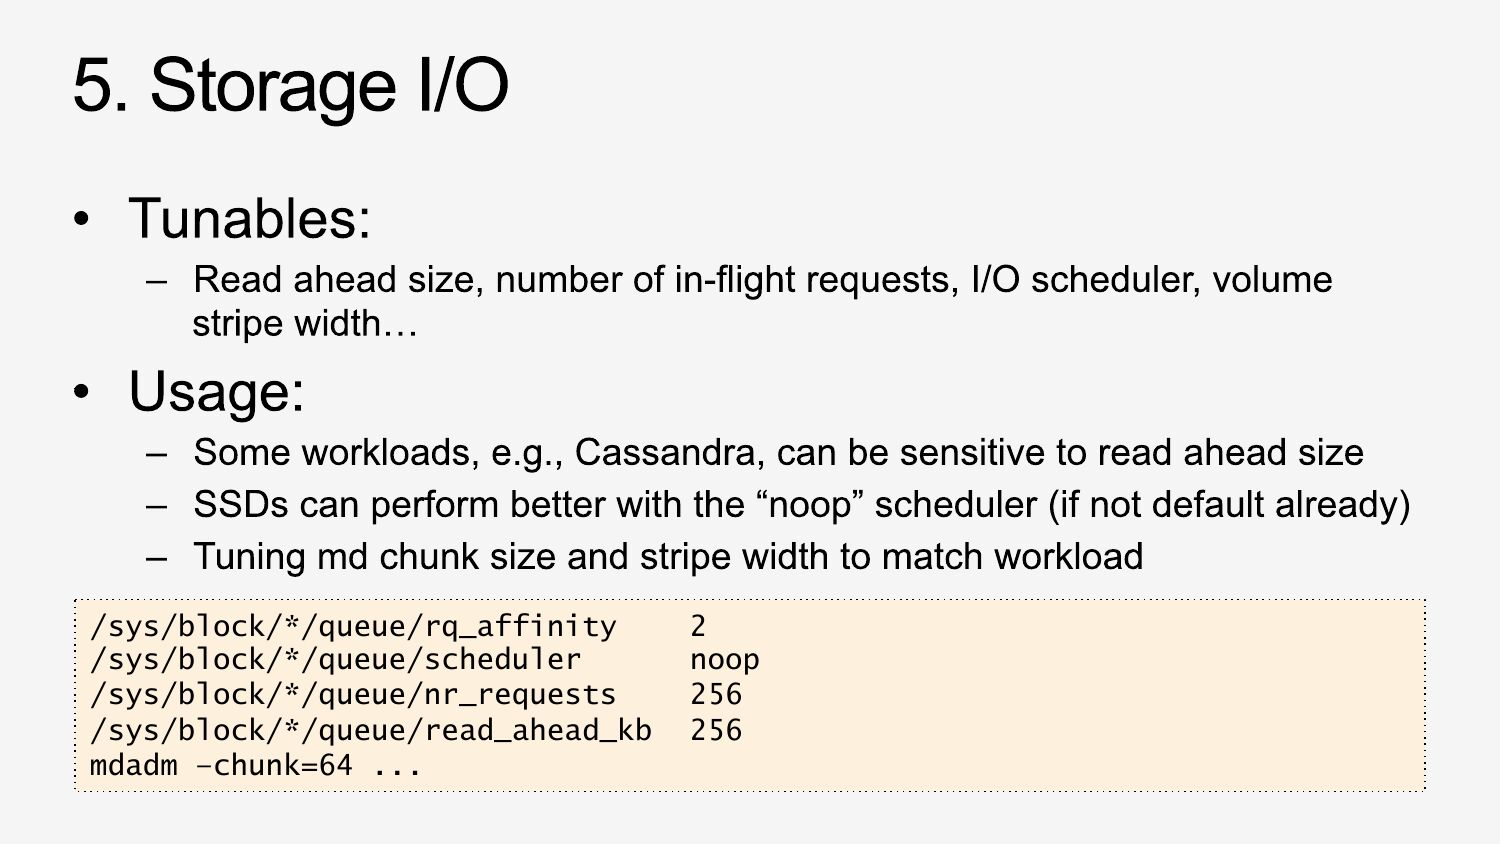Screen dimensions: 1500x844
Task: Click the "stripe width…" continuation line
Action: click(x=305, y=324)
